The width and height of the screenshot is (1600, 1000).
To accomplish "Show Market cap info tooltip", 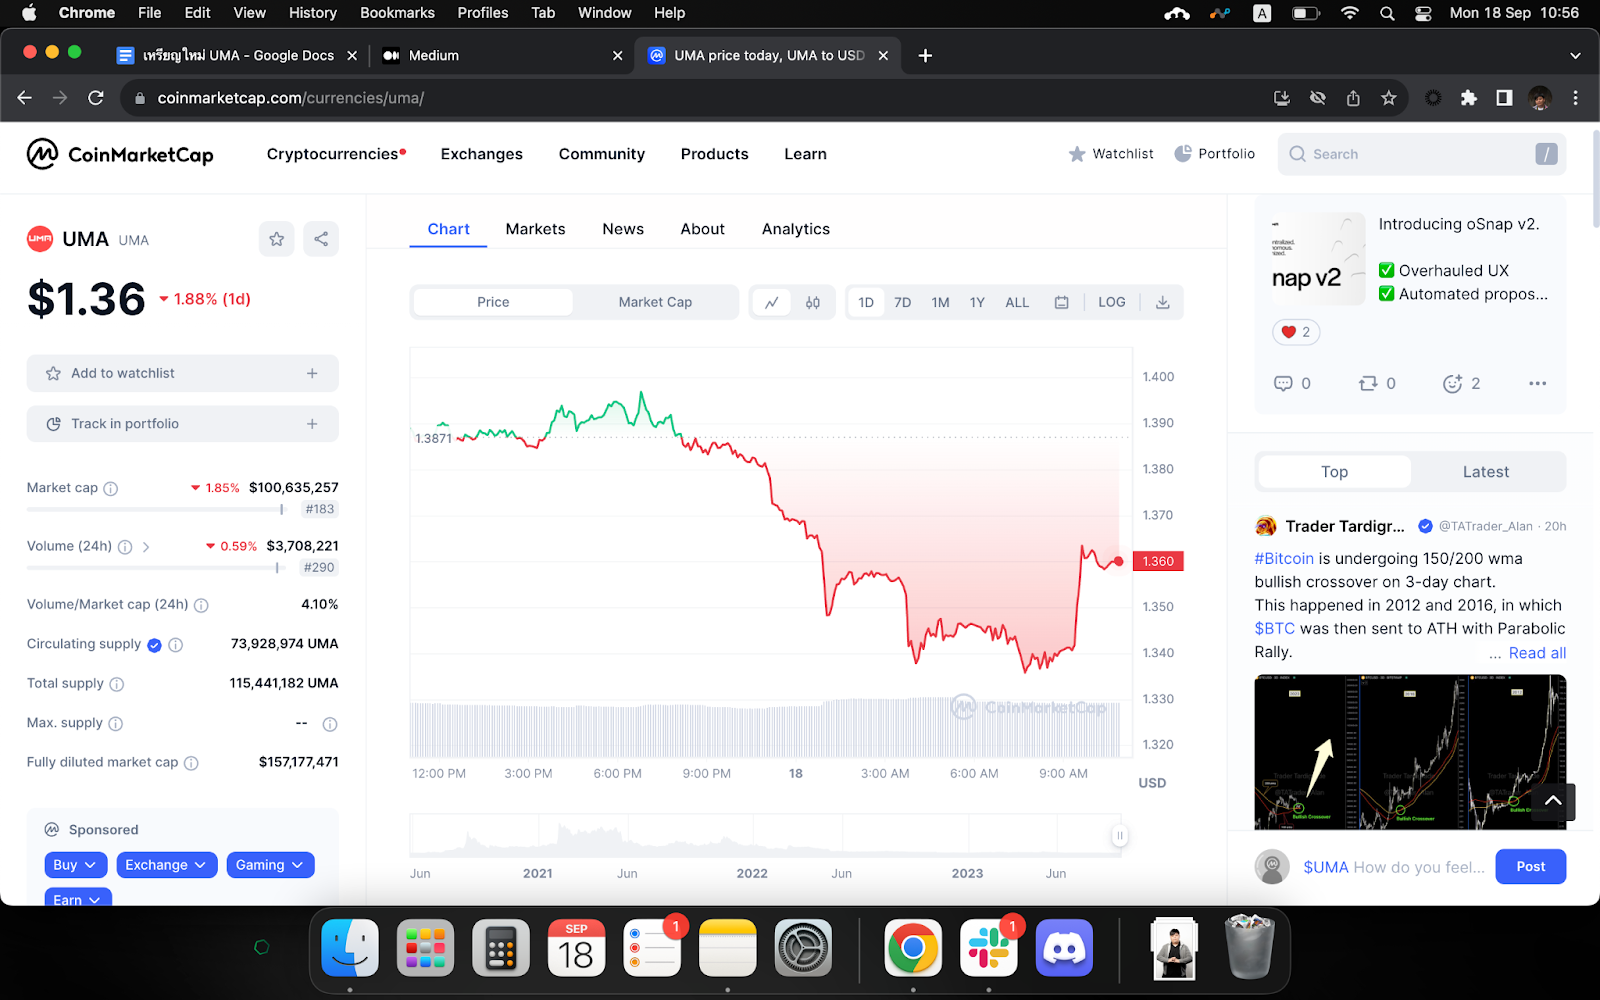I will click(111, 489).
